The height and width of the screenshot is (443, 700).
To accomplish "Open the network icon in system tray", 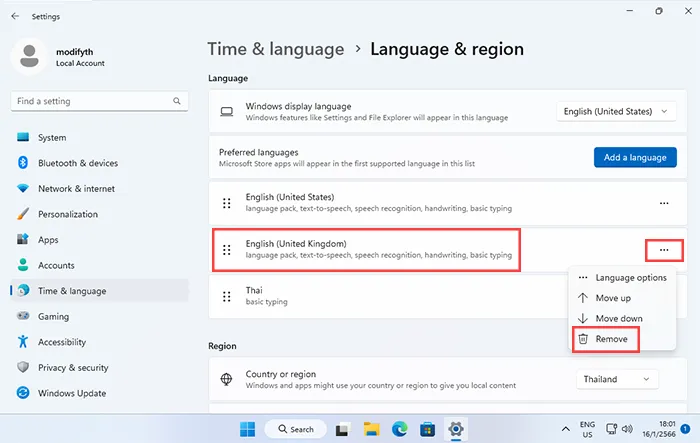I will pos(611,429).
